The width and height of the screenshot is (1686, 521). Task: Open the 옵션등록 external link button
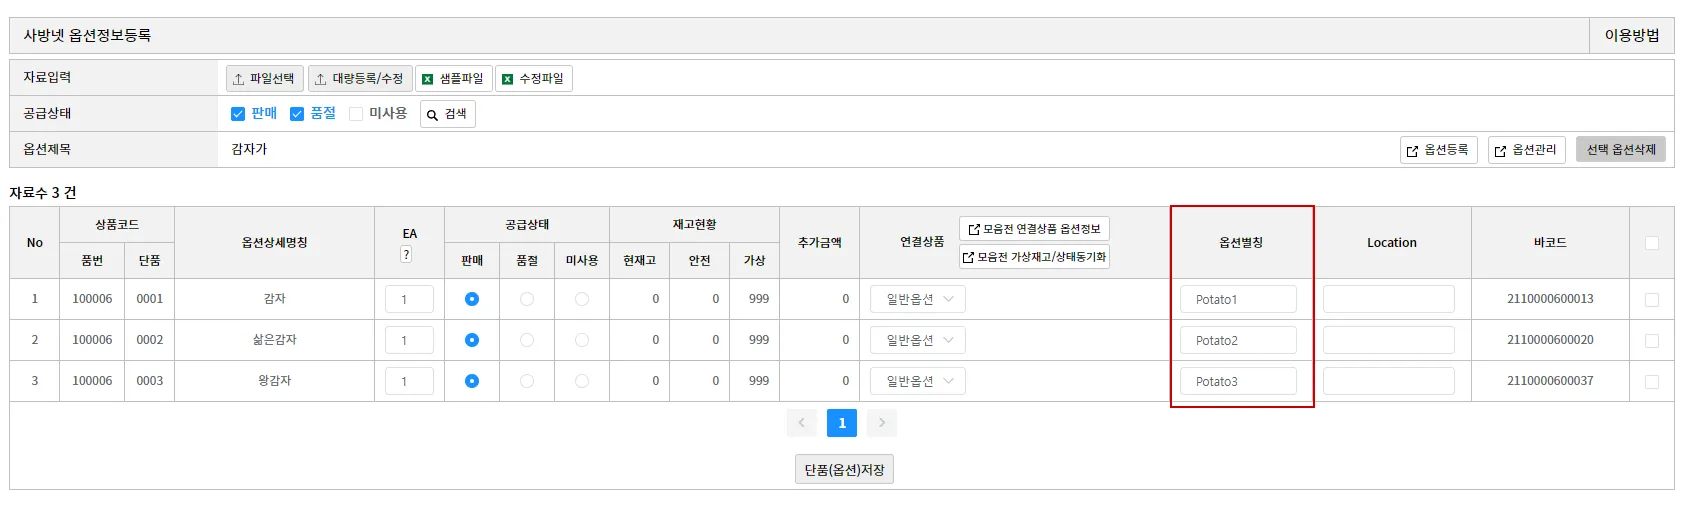(x=1439, y=150)
